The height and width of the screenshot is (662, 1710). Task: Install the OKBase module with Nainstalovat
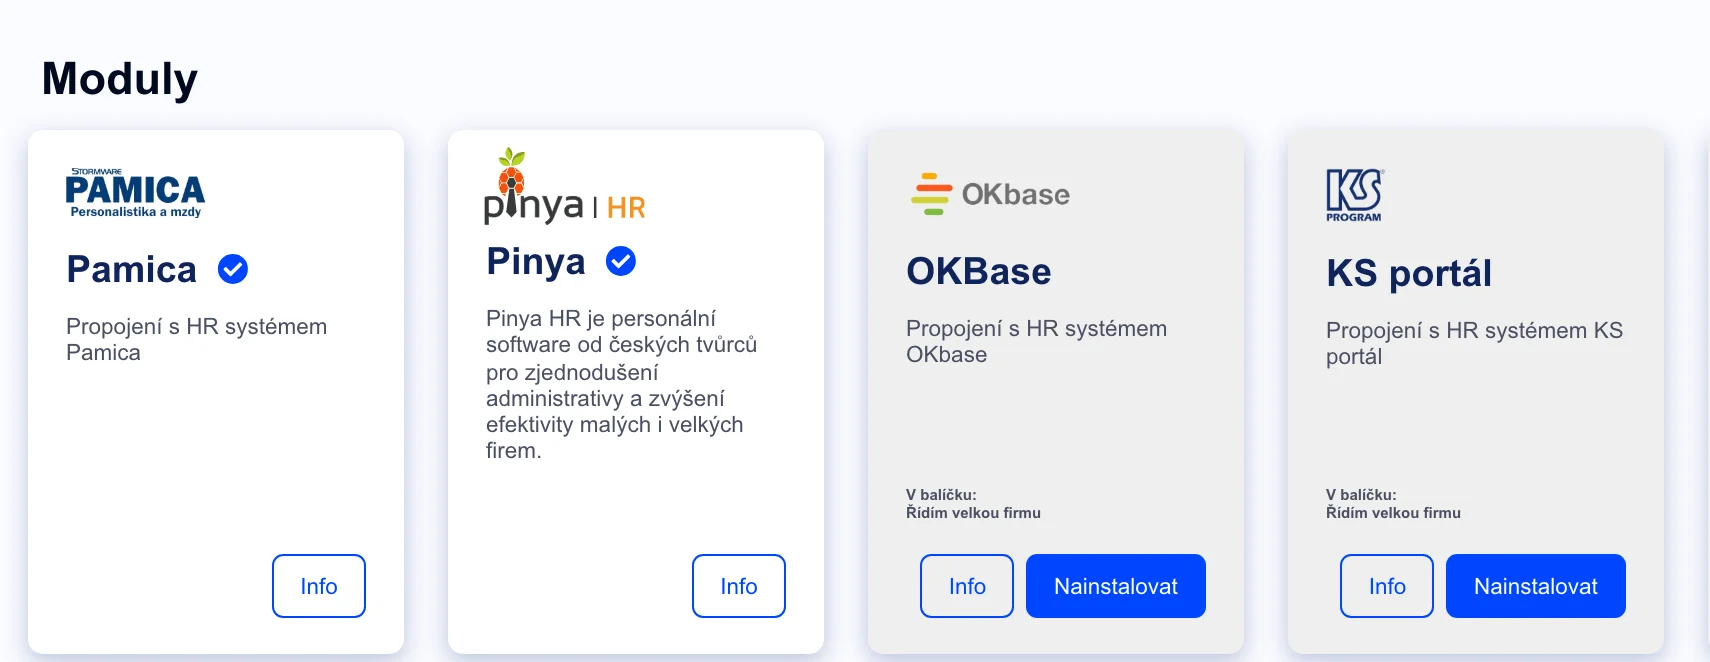(1116, 586)
